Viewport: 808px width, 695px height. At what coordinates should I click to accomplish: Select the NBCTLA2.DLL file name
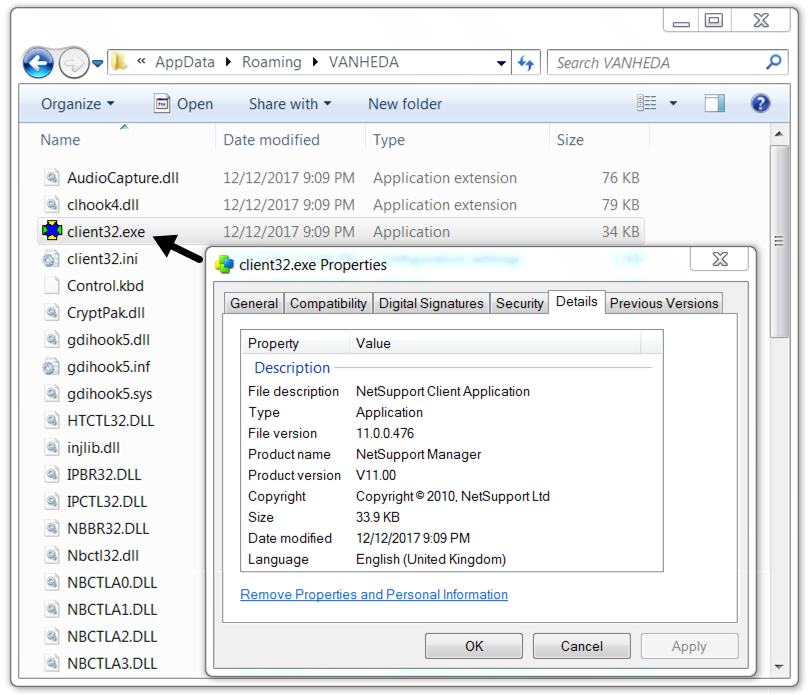coord(112,636)
